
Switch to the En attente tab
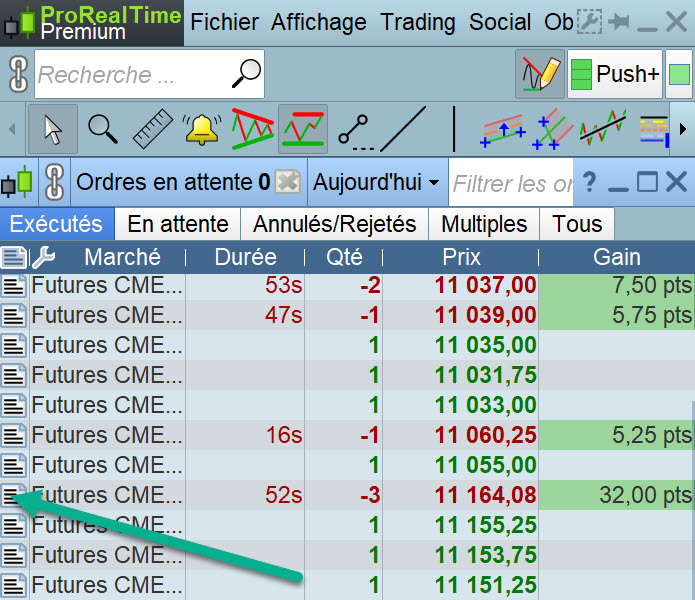coord(178,224)
